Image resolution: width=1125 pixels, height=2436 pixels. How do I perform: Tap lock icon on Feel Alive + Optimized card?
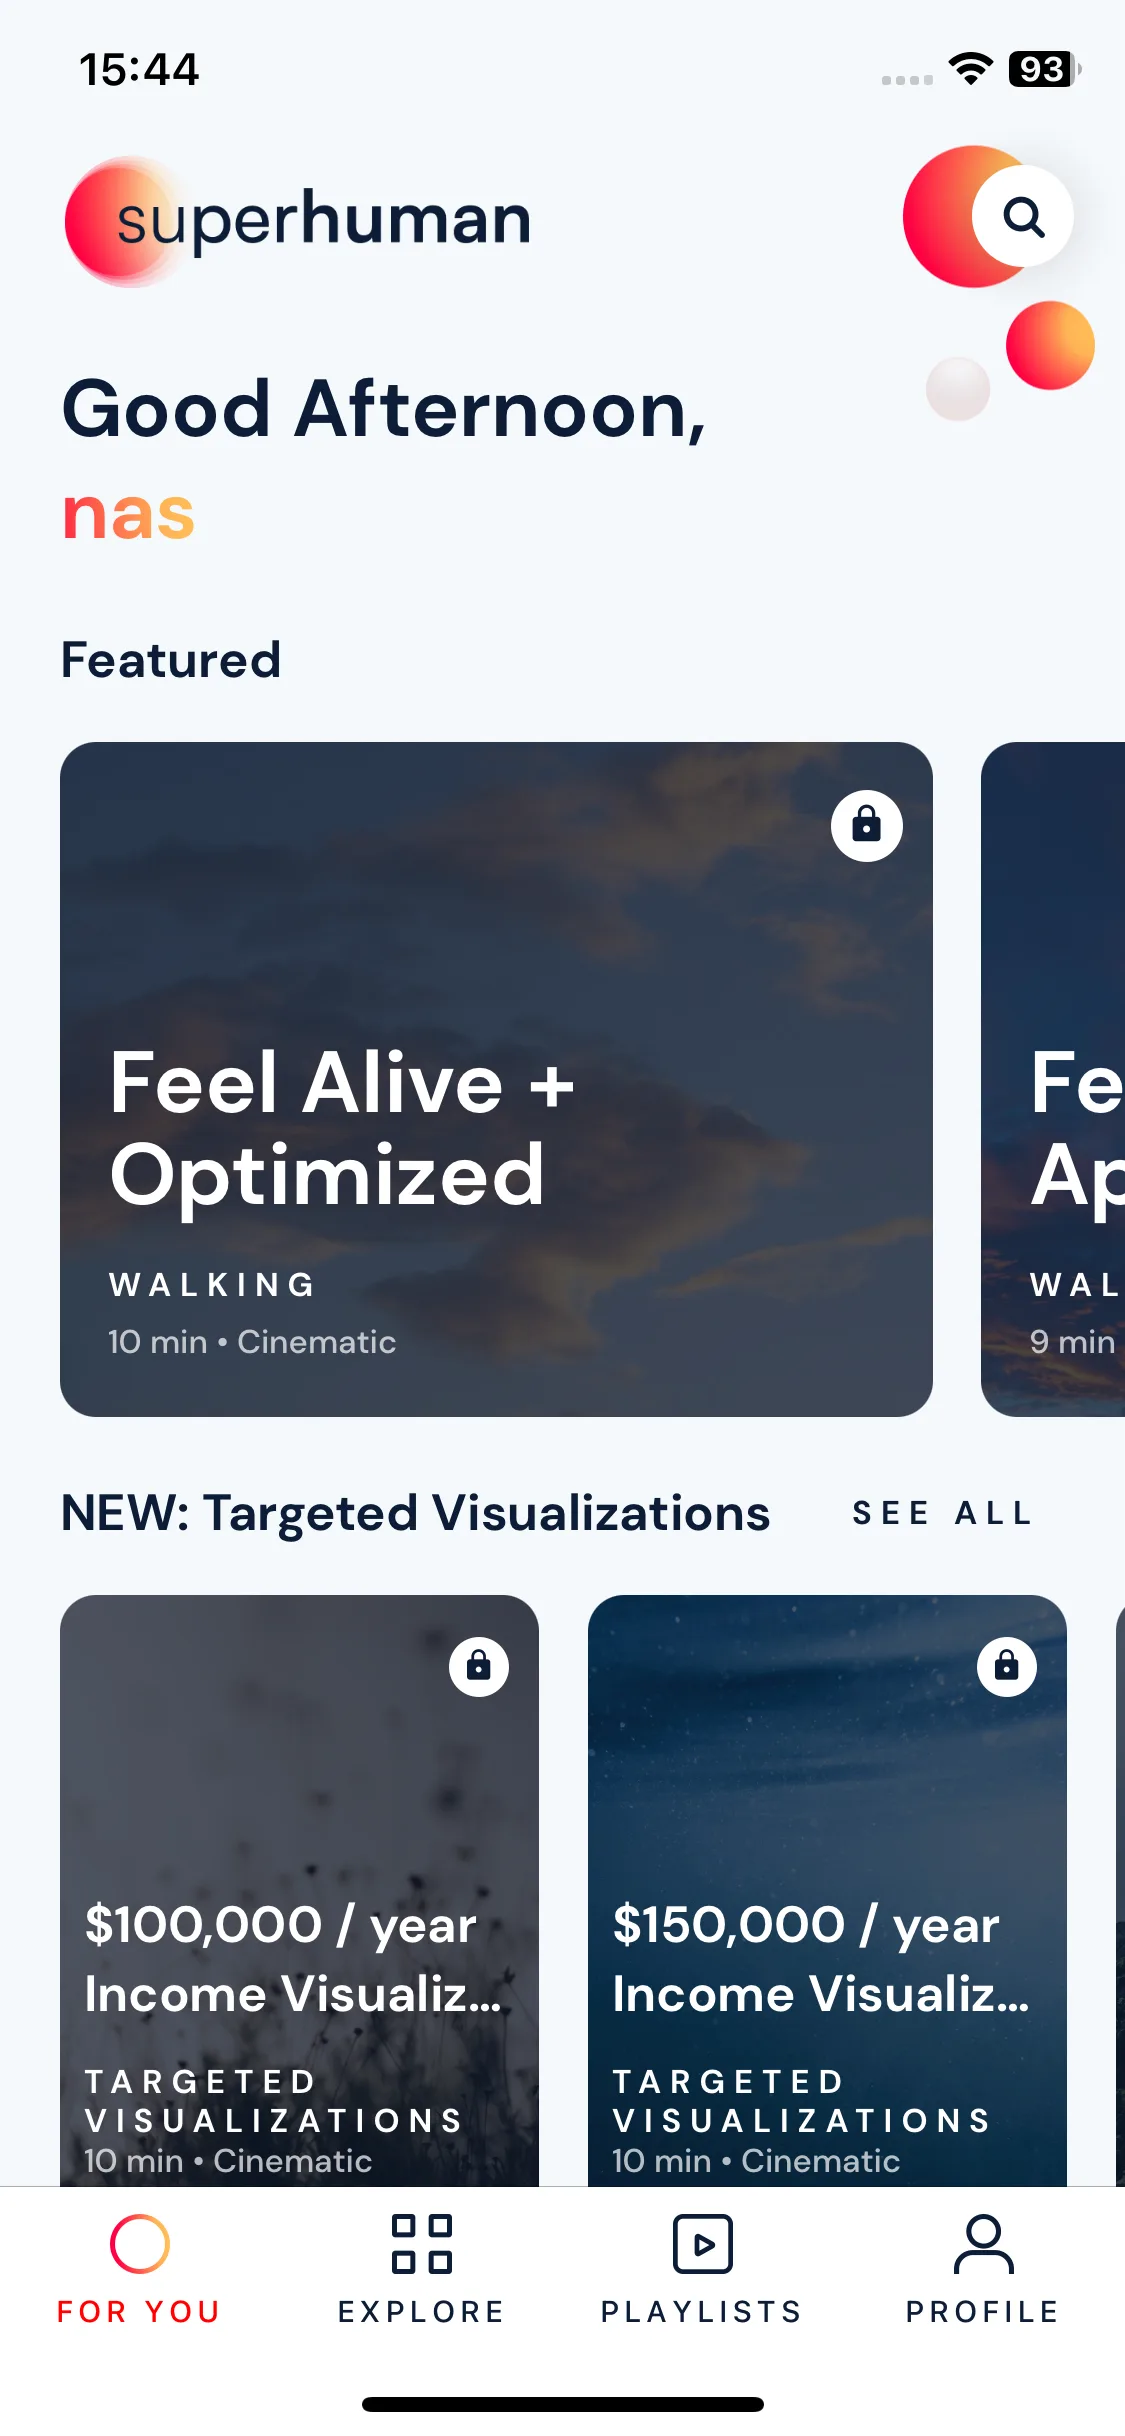click(x=866, y=825)
